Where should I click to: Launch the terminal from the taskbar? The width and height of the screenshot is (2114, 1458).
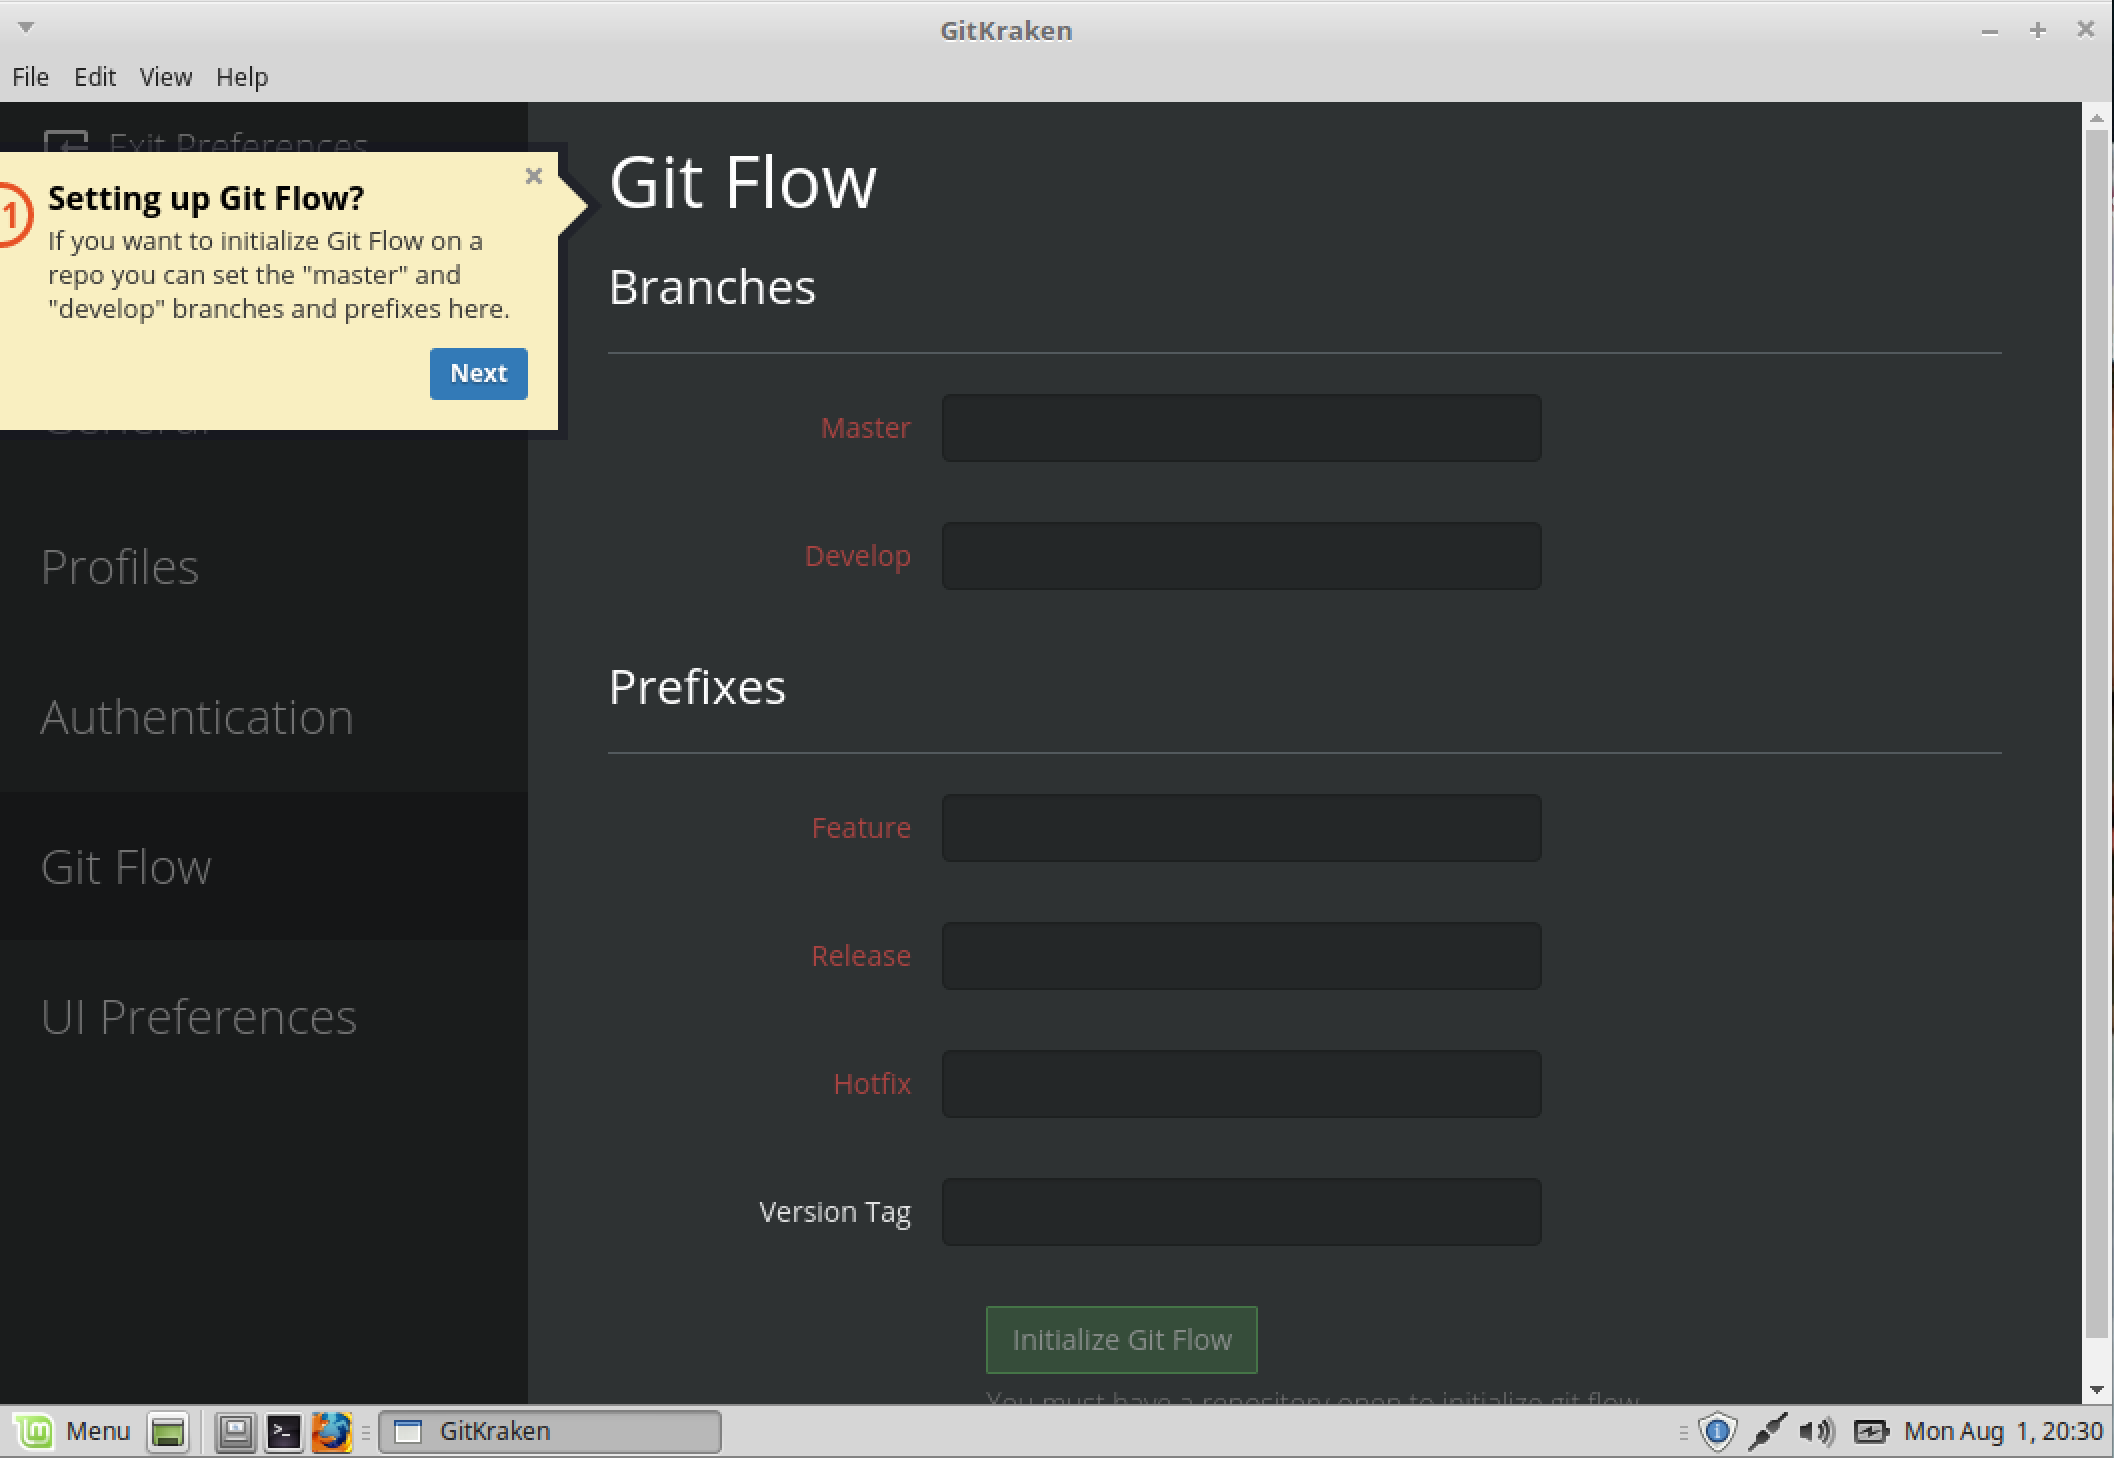284,1432
